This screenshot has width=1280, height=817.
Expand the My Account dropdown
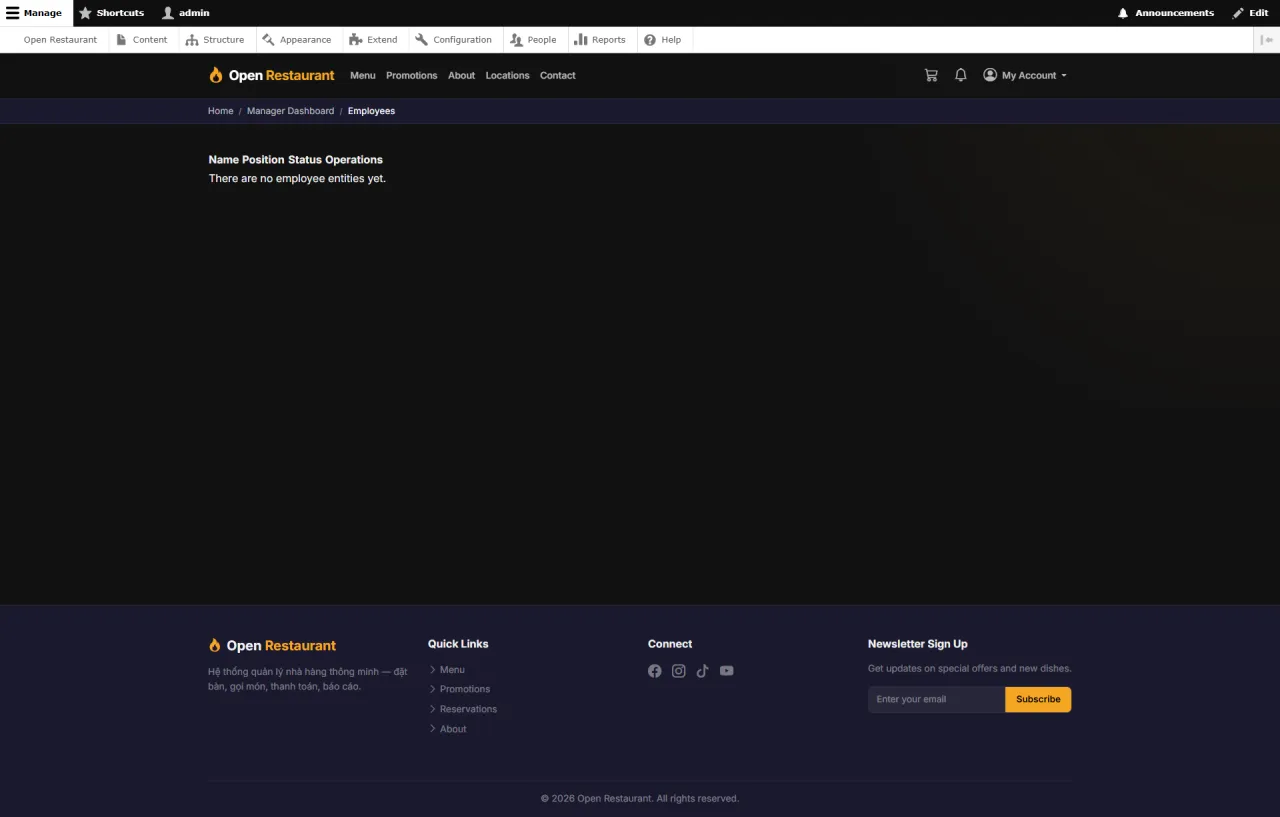(1025, 75)
